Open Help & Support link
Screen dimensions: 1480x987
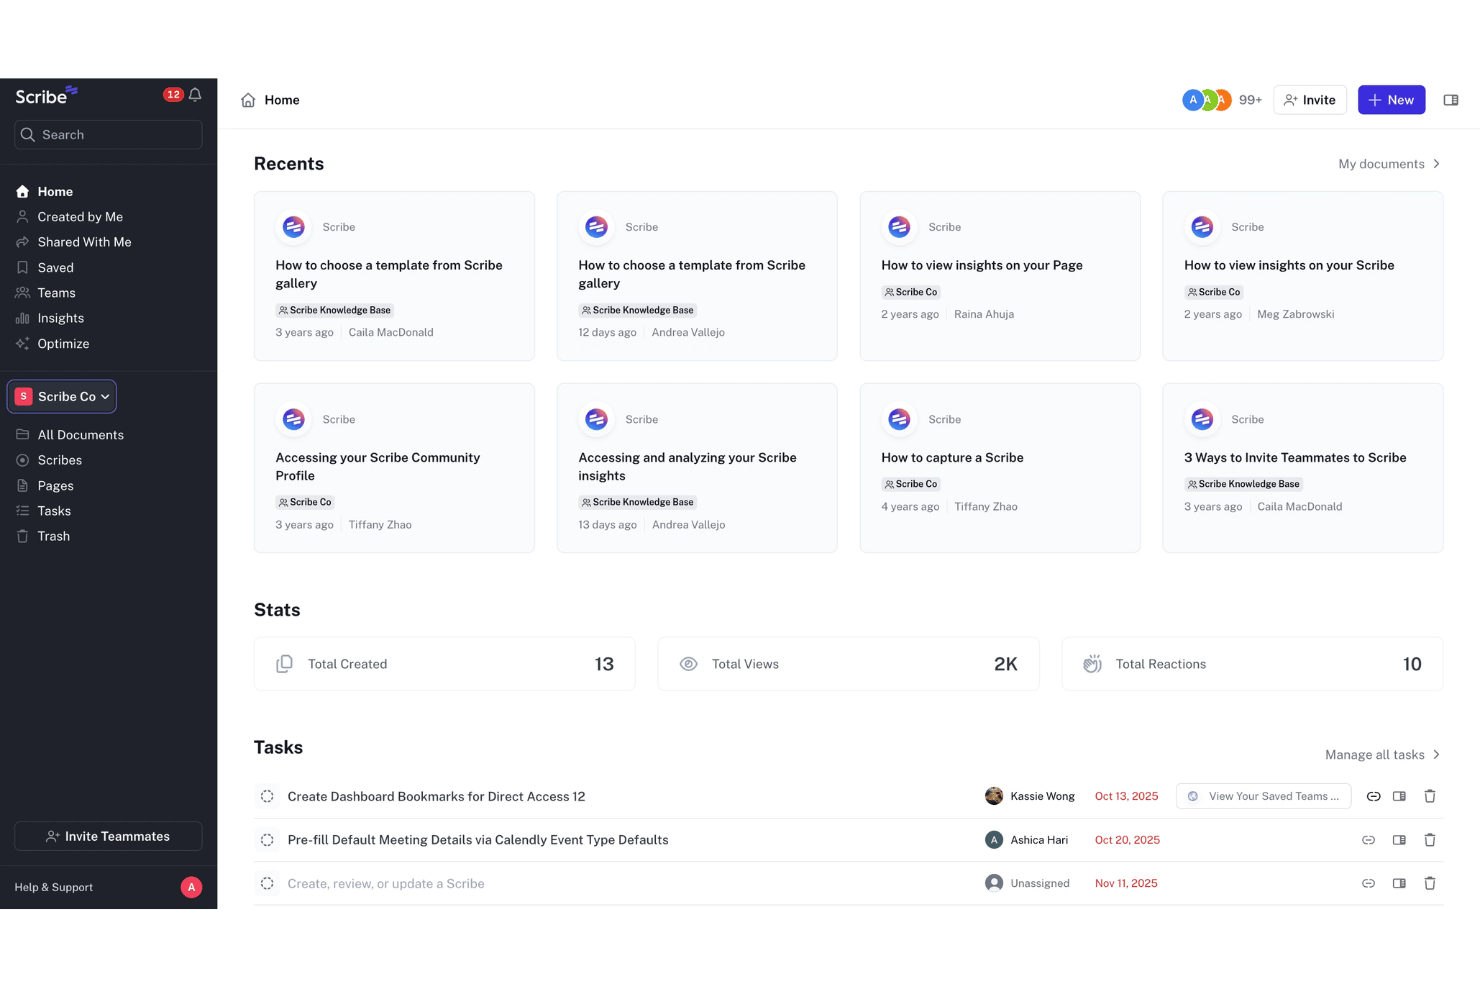[54, 887]
